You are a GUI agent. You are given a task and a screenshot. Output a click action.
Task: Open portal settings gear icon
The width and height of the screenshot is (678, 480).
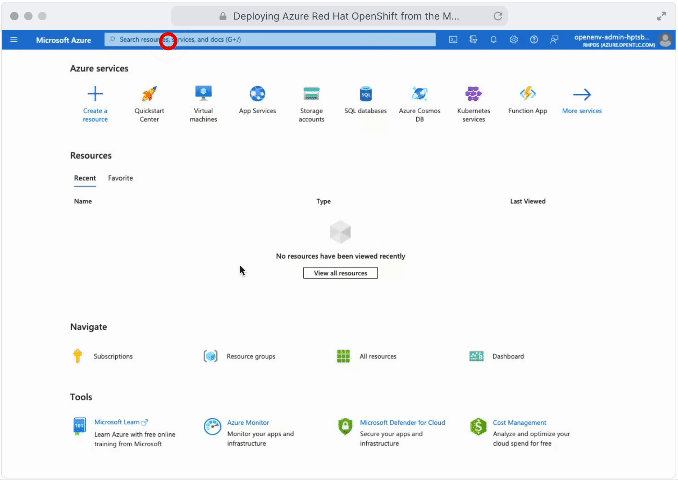tap(513, 40)
